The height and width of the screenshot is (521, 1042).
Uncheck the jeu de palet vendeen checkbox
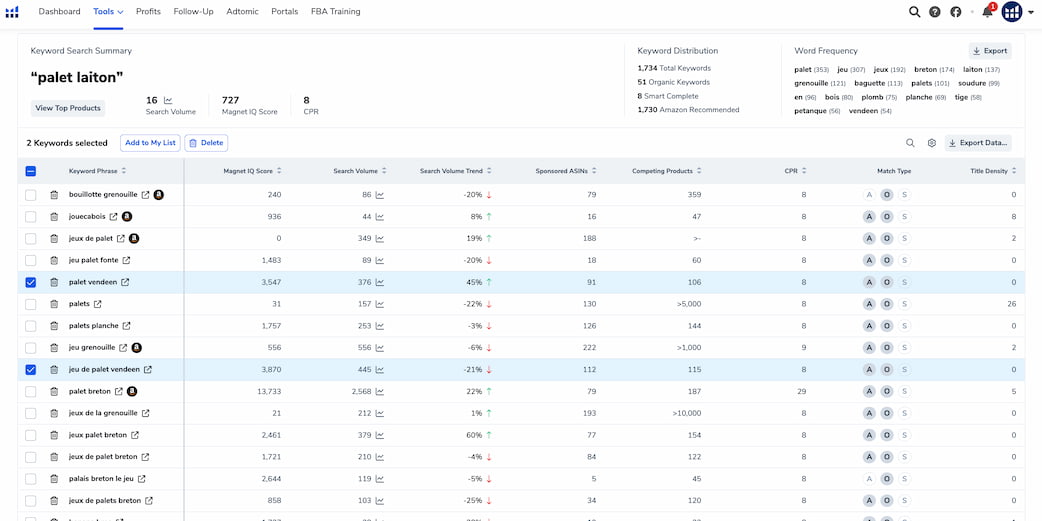point(31,369)
